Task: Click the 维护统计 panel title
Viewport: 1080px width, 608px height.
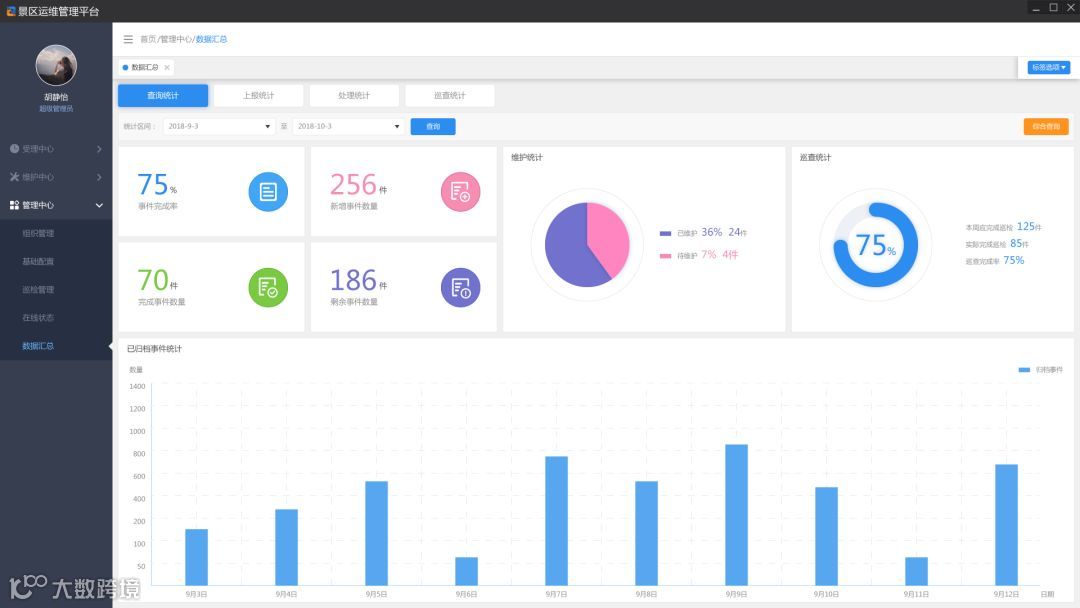Action: (527, 158)
